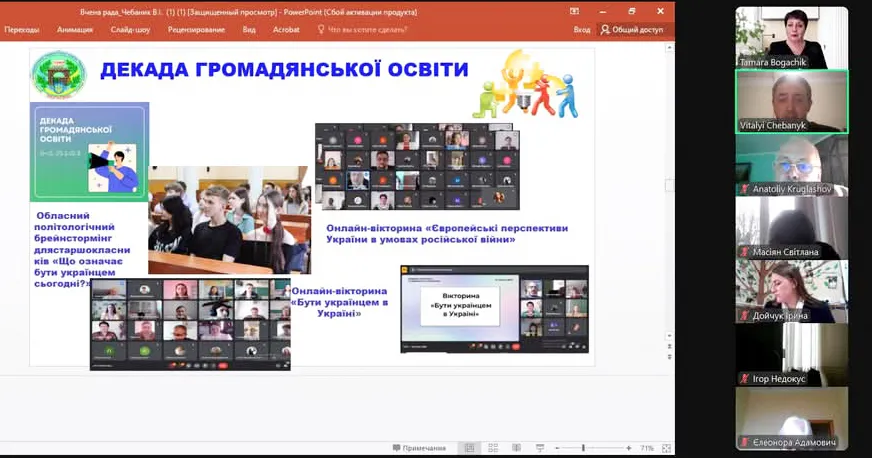Switch to Слайд-шоу tab
The height and width of the screenshot is (458, 872).
click(x=131, y=30)
